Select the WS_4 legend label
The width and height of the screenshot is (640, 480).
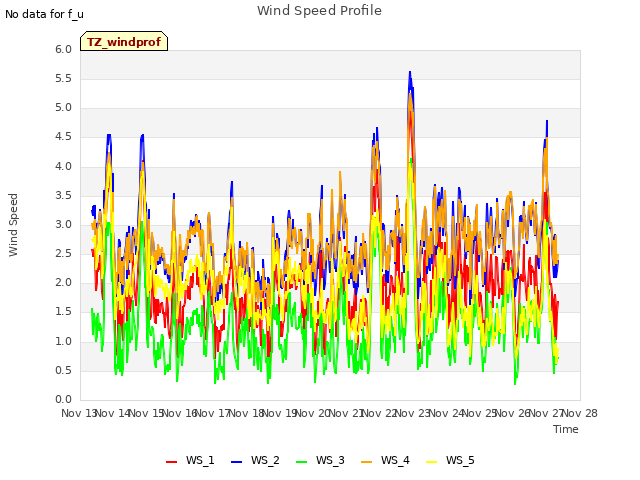pos(395,460)
